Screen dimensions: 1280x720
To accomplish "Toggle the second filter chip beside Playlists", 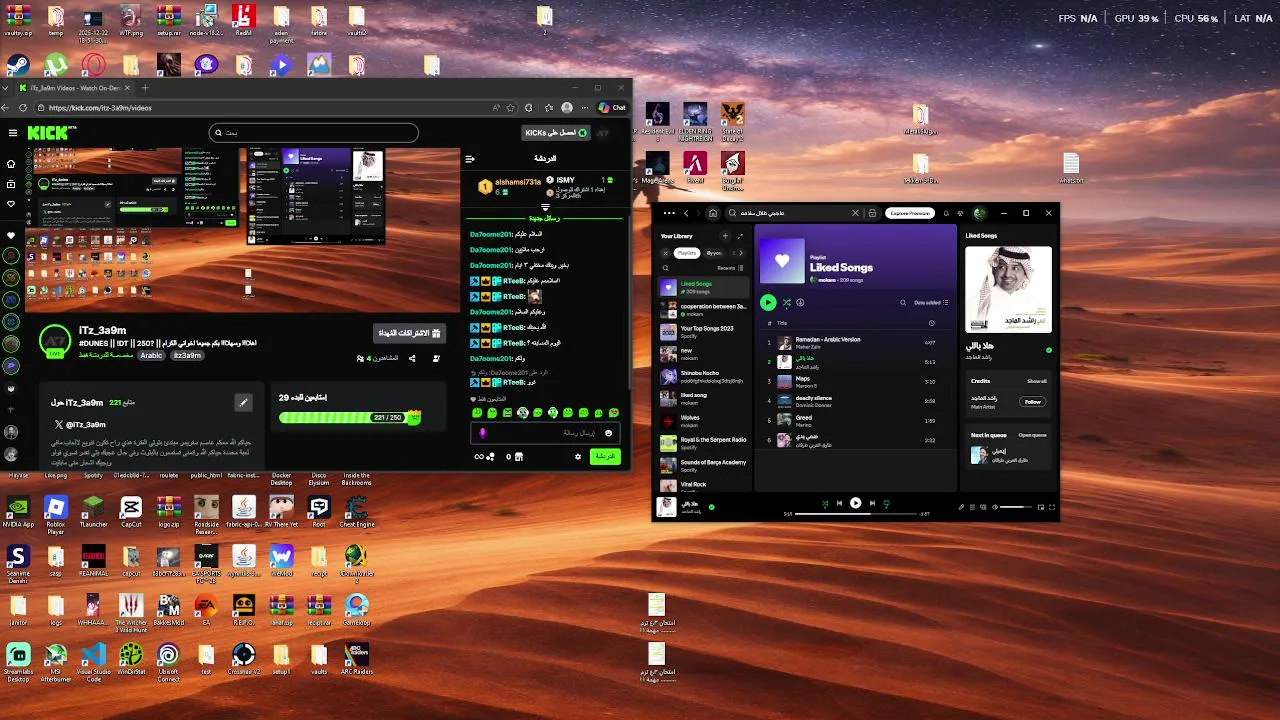I will (x=714, y=253).
